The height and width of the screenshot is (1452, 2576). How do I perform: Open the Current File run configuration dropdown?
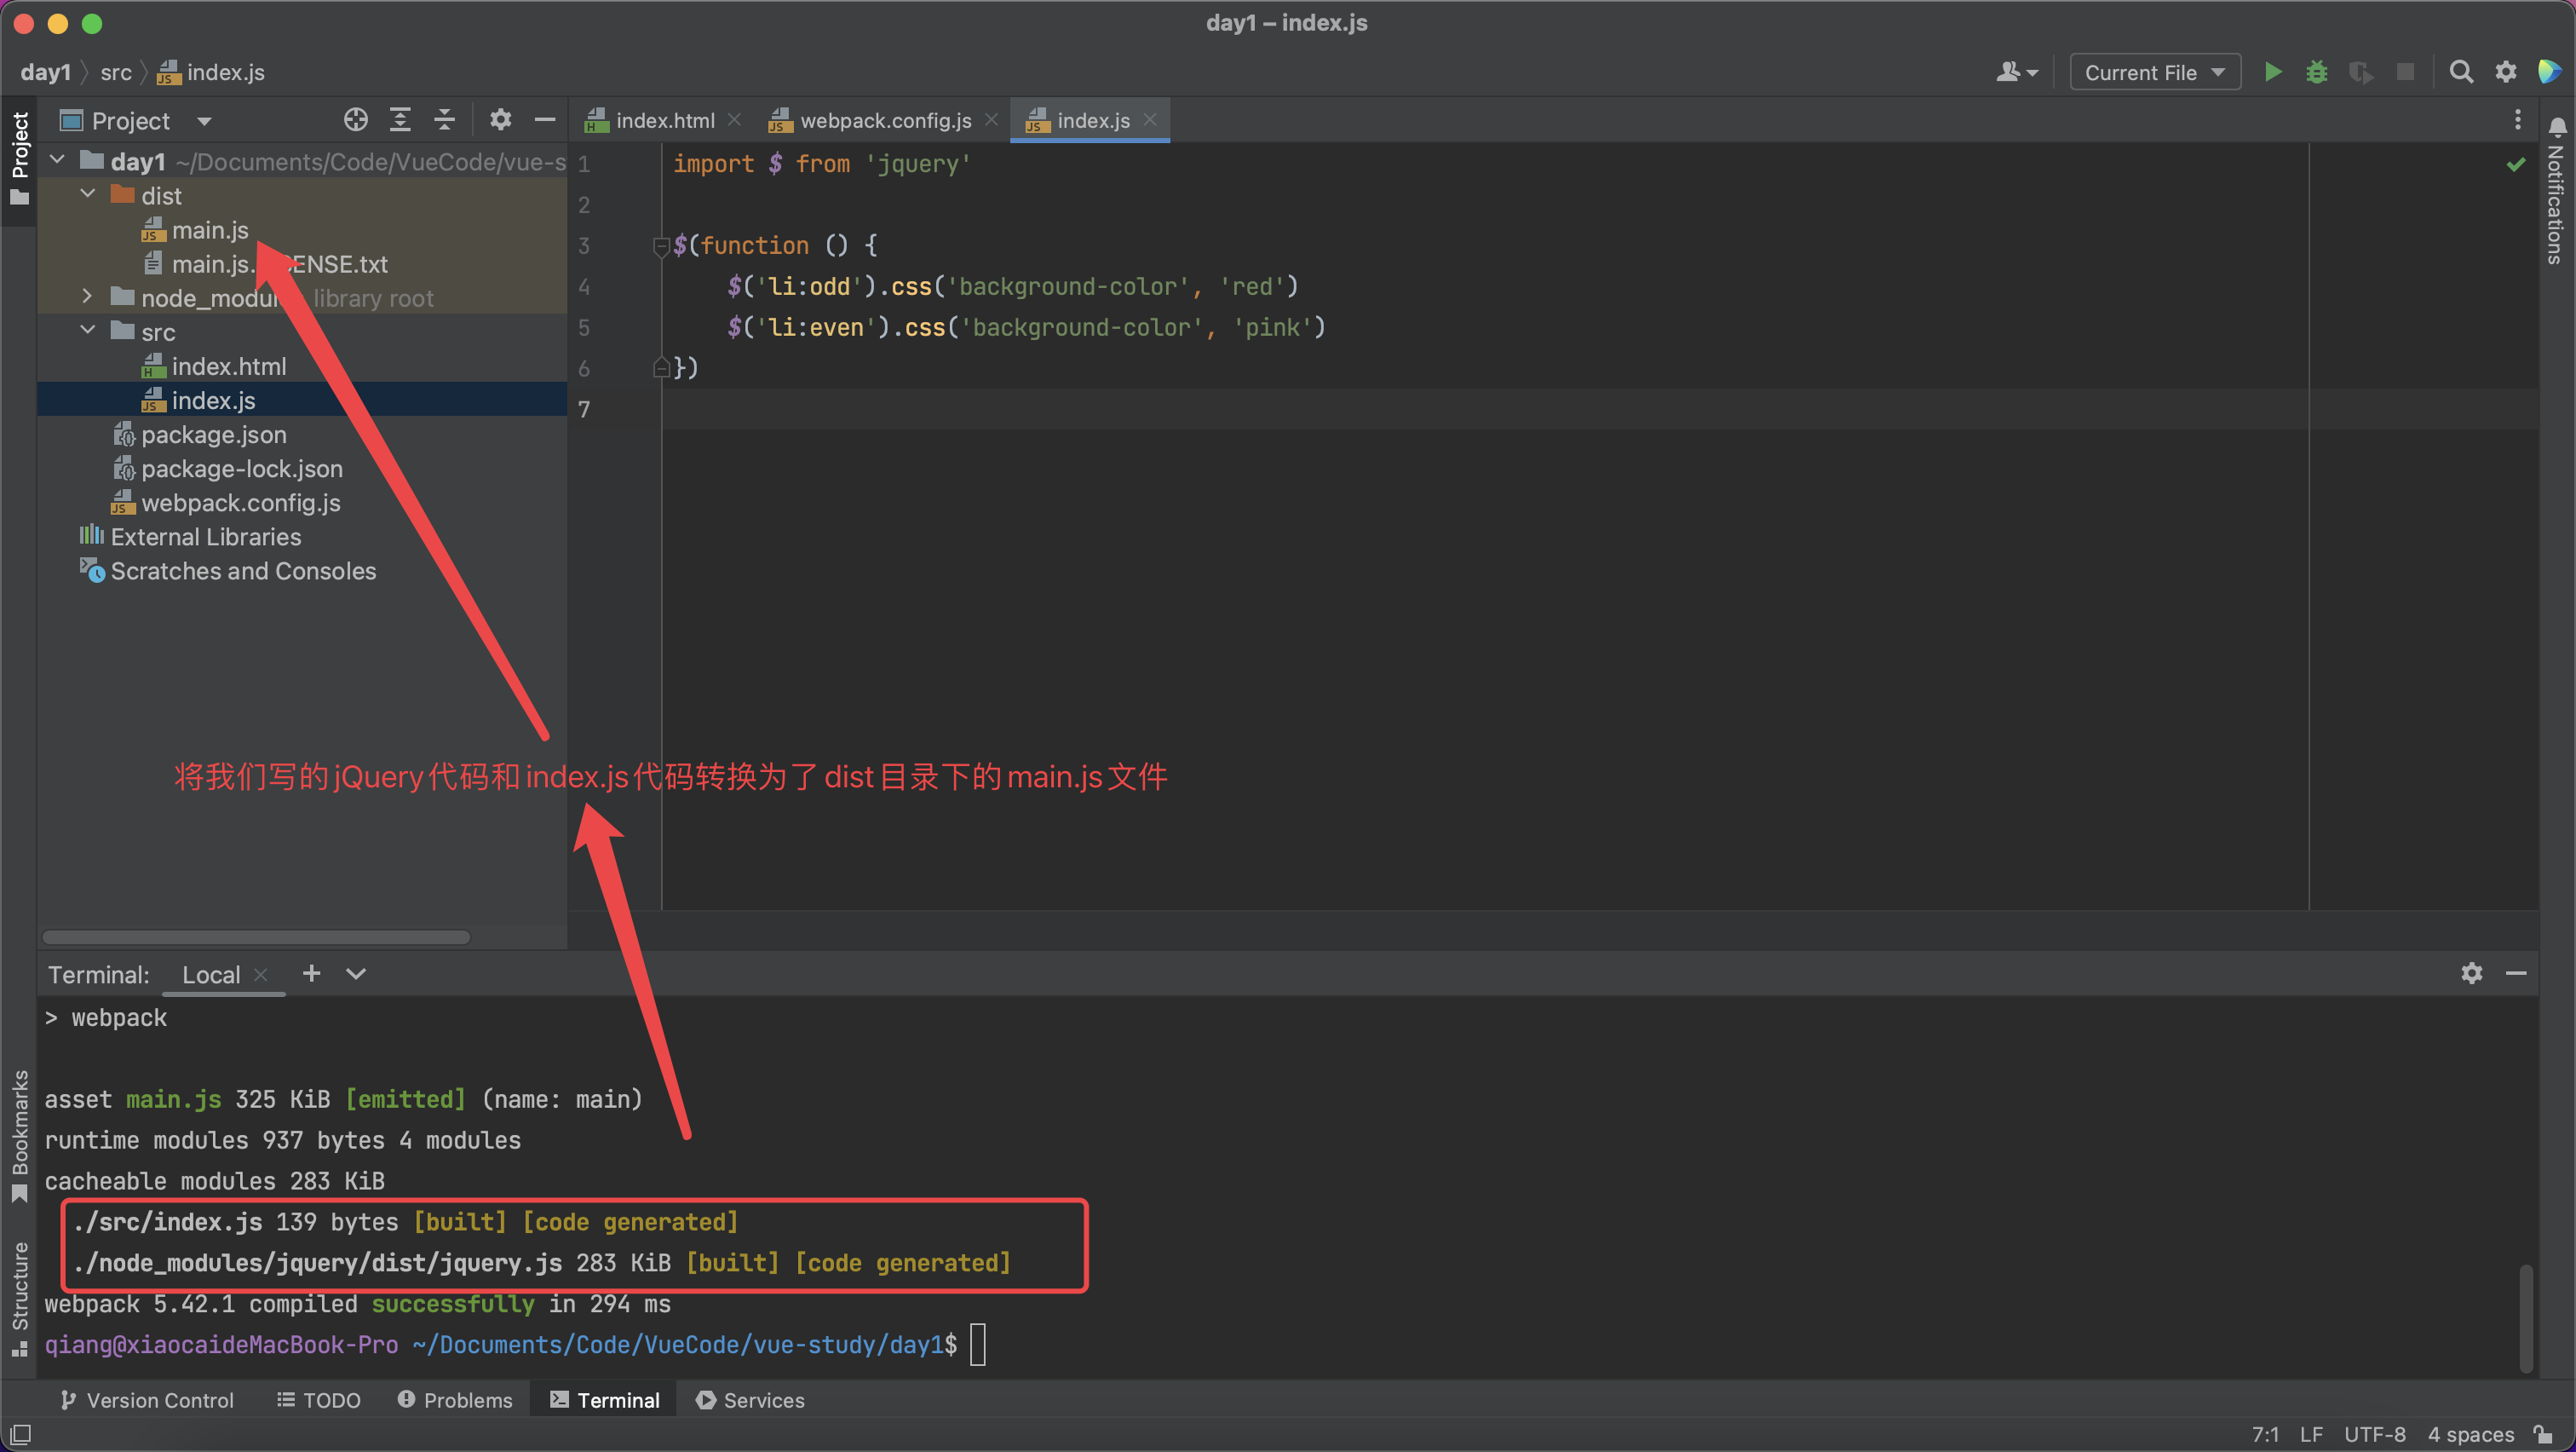coord(2154,72)
